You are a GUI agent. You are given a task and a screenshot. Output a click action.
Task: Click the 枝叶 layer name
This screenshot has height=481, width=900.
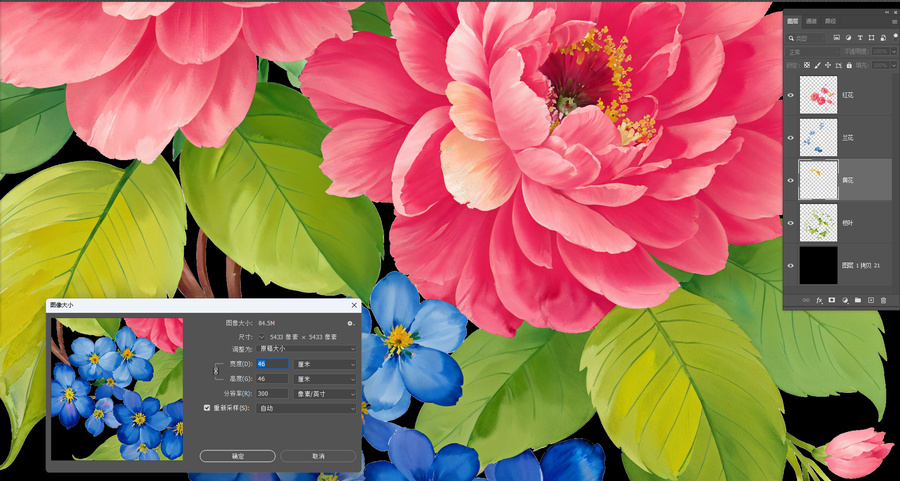[x=848, y=223]
